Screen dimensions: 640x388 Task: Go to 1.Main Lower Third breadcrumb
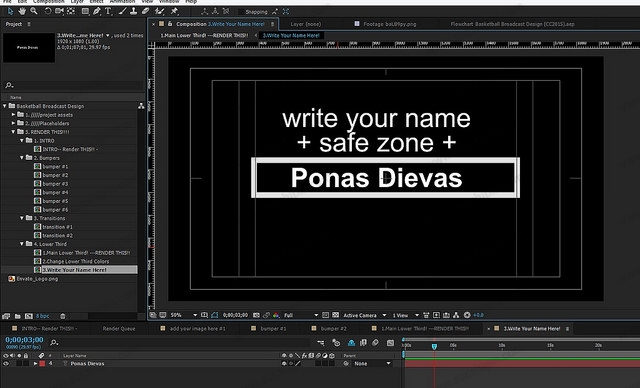[204, 35]
